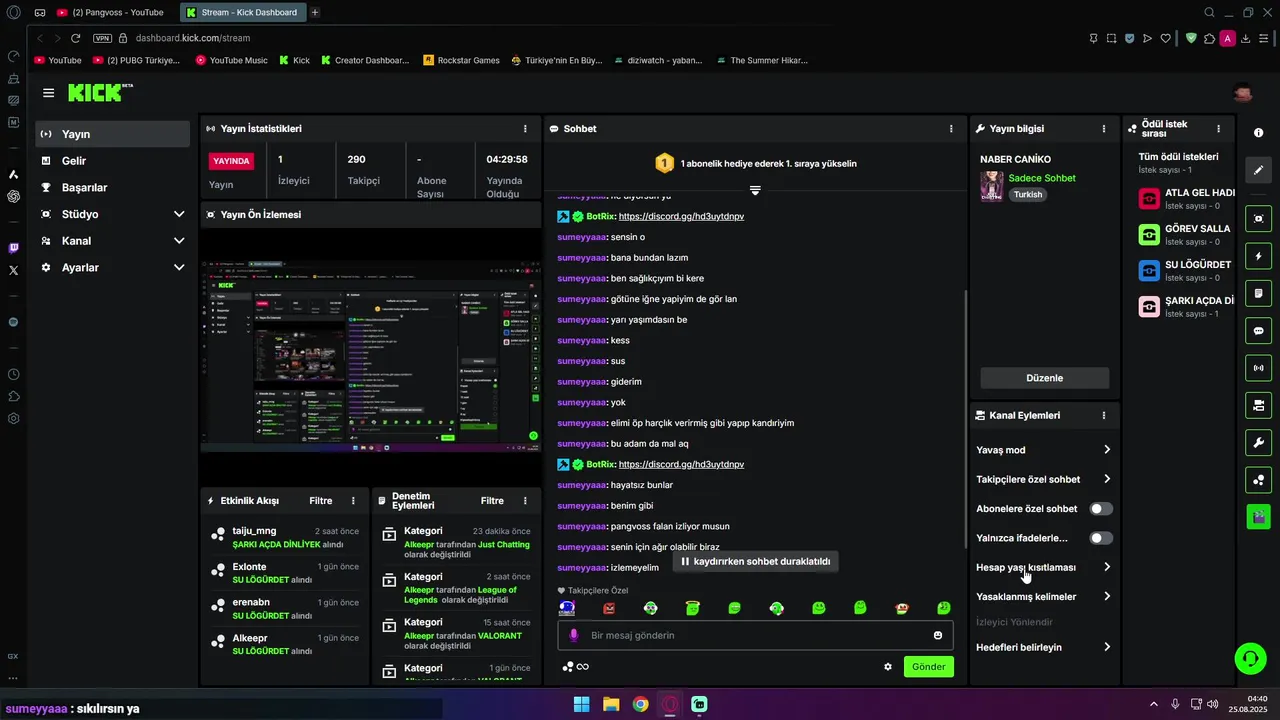Image resolution: width=1280 pixels, height=720 pixels.
Task: Select Yayın in left navigation
Action: pyautogui.click(x=112, y=134)
